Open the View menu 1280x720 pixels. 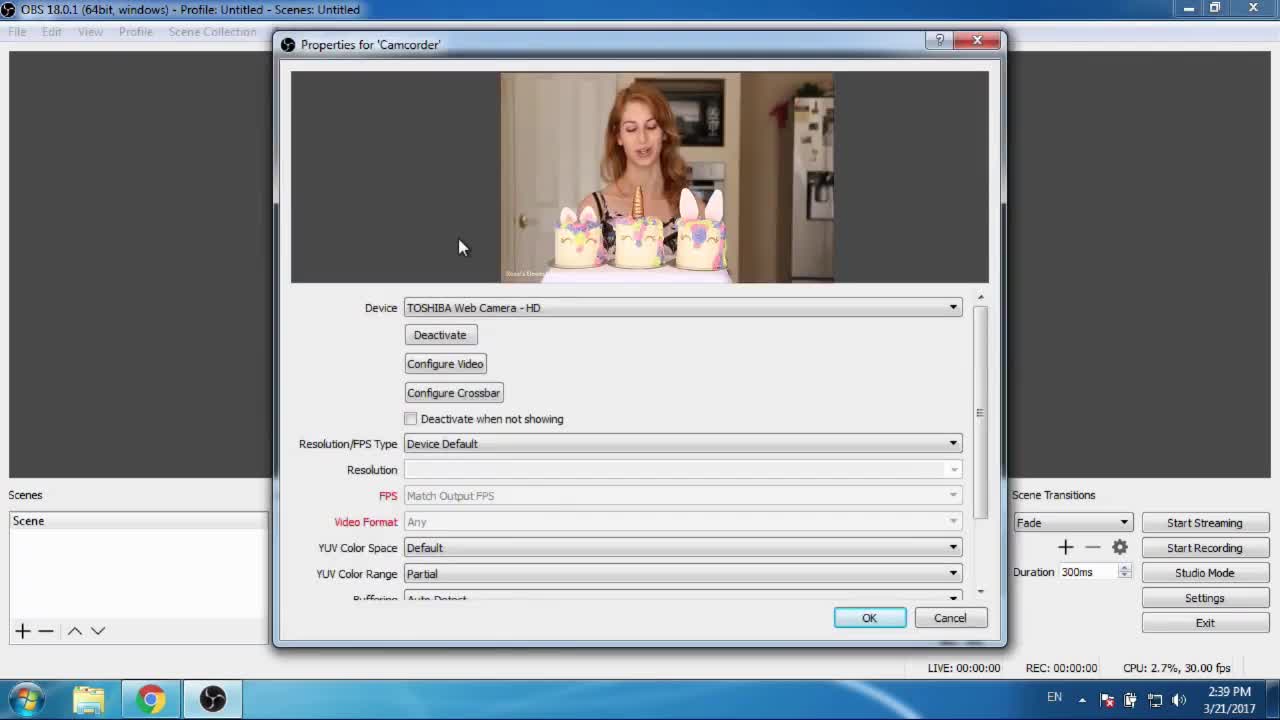[90, 32]
